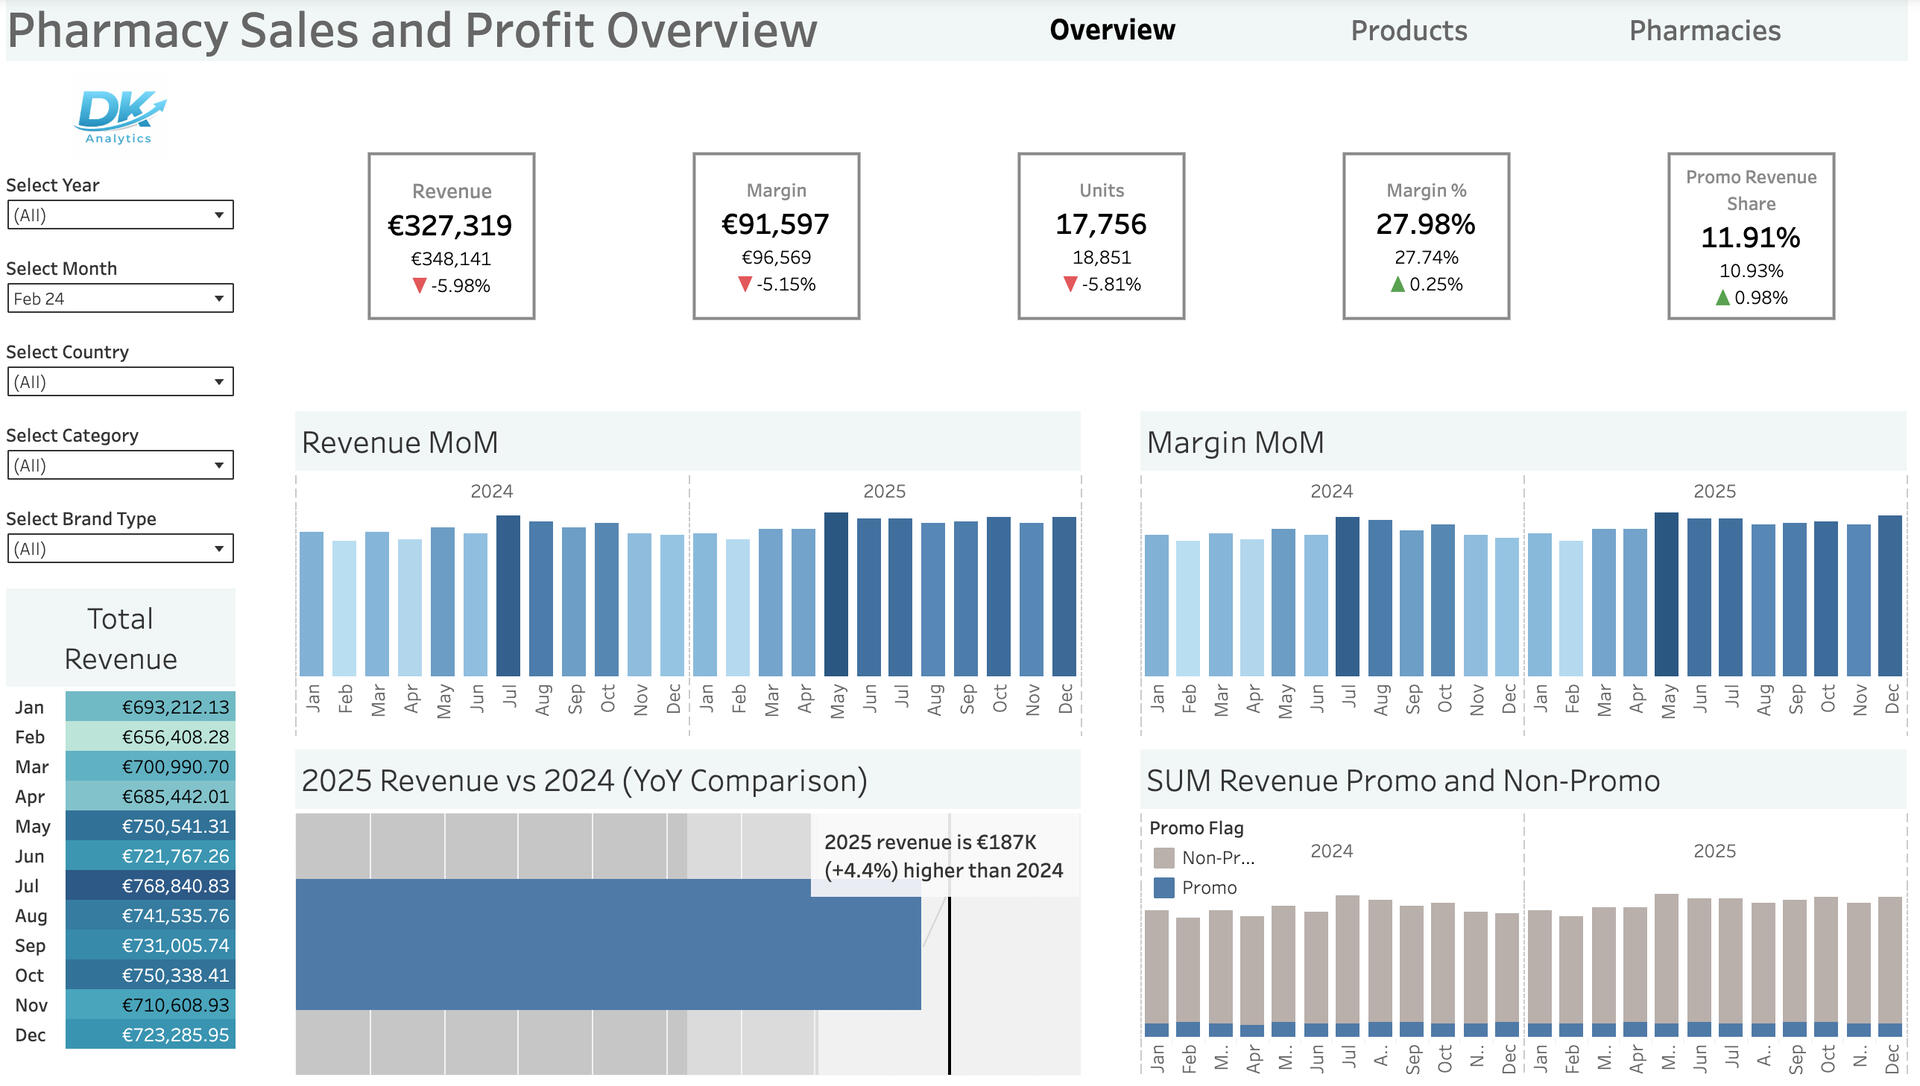The width and height of the screenshot is (1920, 1086).
Task: Click the red decrease arrow under Revenue
Action: tap(418, 285)
